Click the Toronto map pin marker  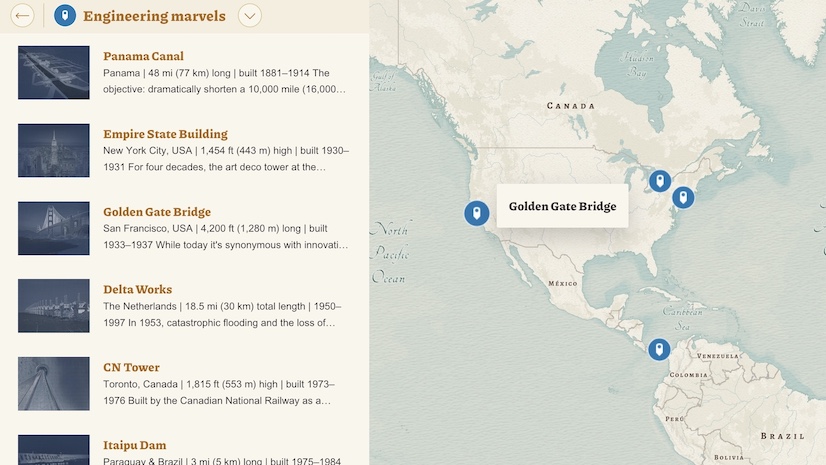[659, 181]
